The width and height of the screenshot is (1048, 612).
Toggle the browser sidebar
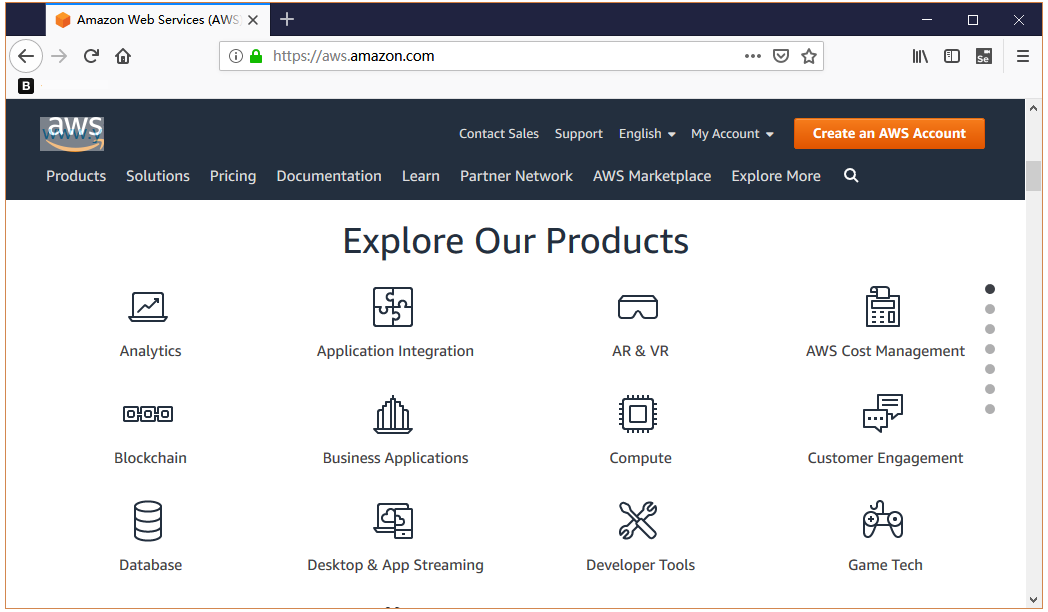point(952,56)
